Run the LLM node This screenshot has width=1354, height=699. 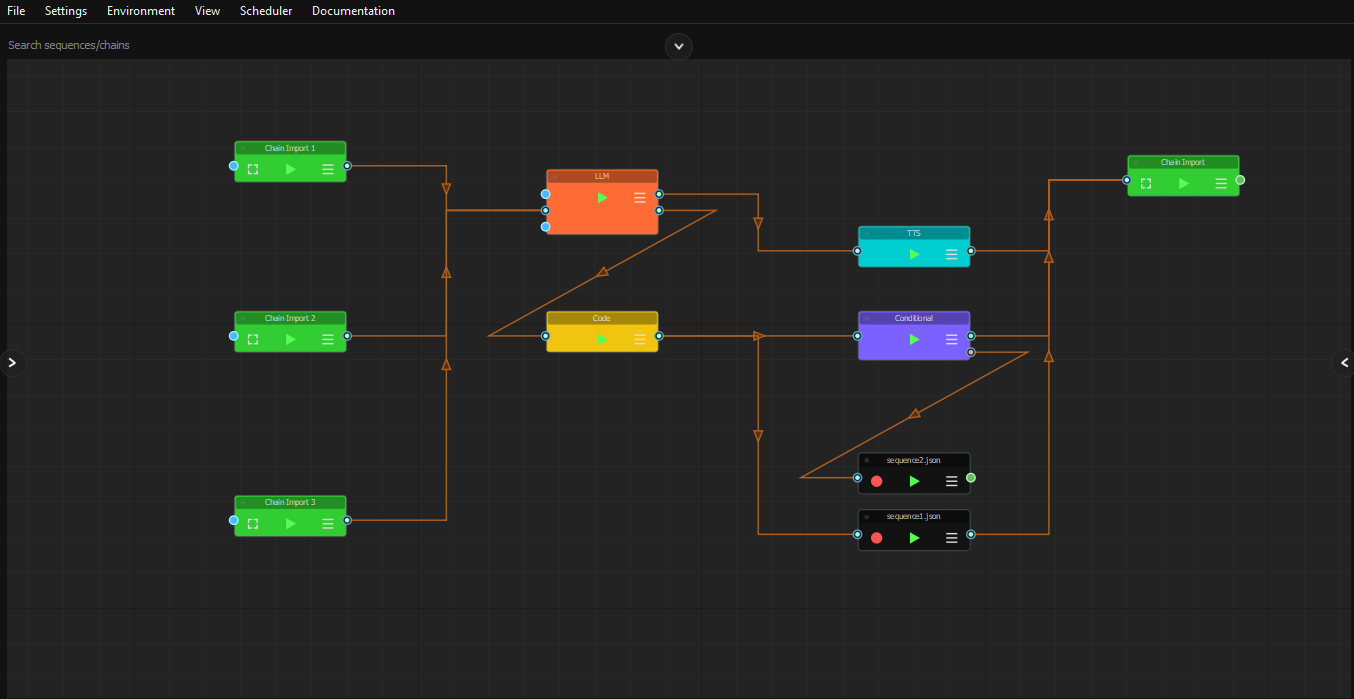(602, 197)
